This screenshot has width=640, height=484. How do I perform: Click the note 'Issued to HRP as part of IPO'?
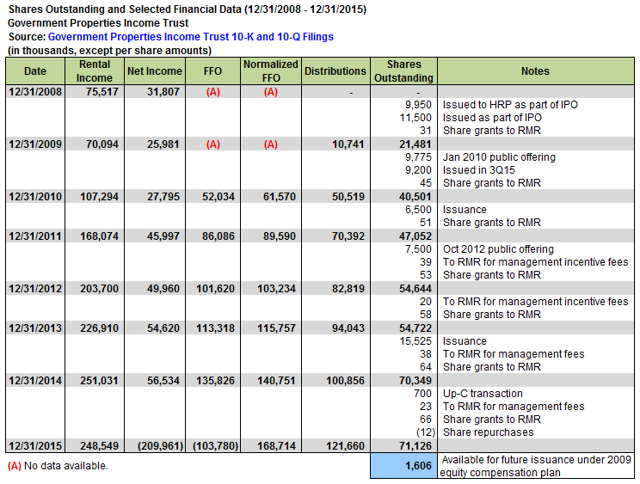coord(510,105)
